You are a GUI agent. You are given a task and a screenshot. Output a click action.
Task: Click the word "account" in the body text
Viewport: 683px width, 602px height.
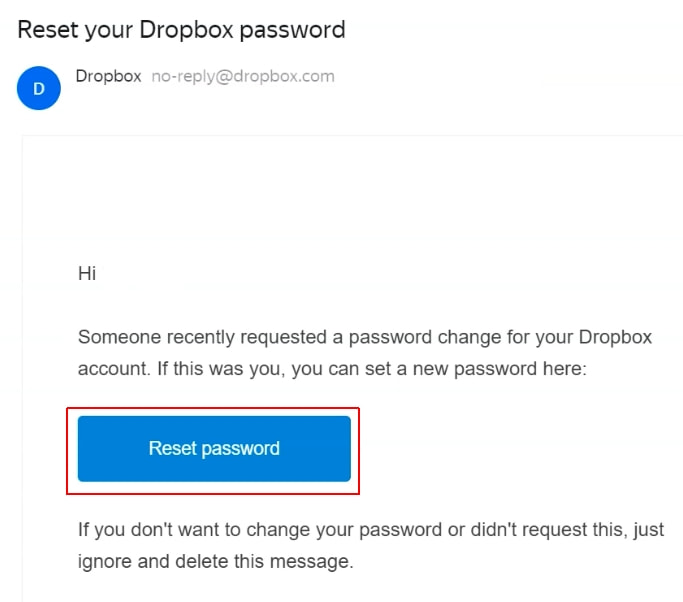click(111, 369)
